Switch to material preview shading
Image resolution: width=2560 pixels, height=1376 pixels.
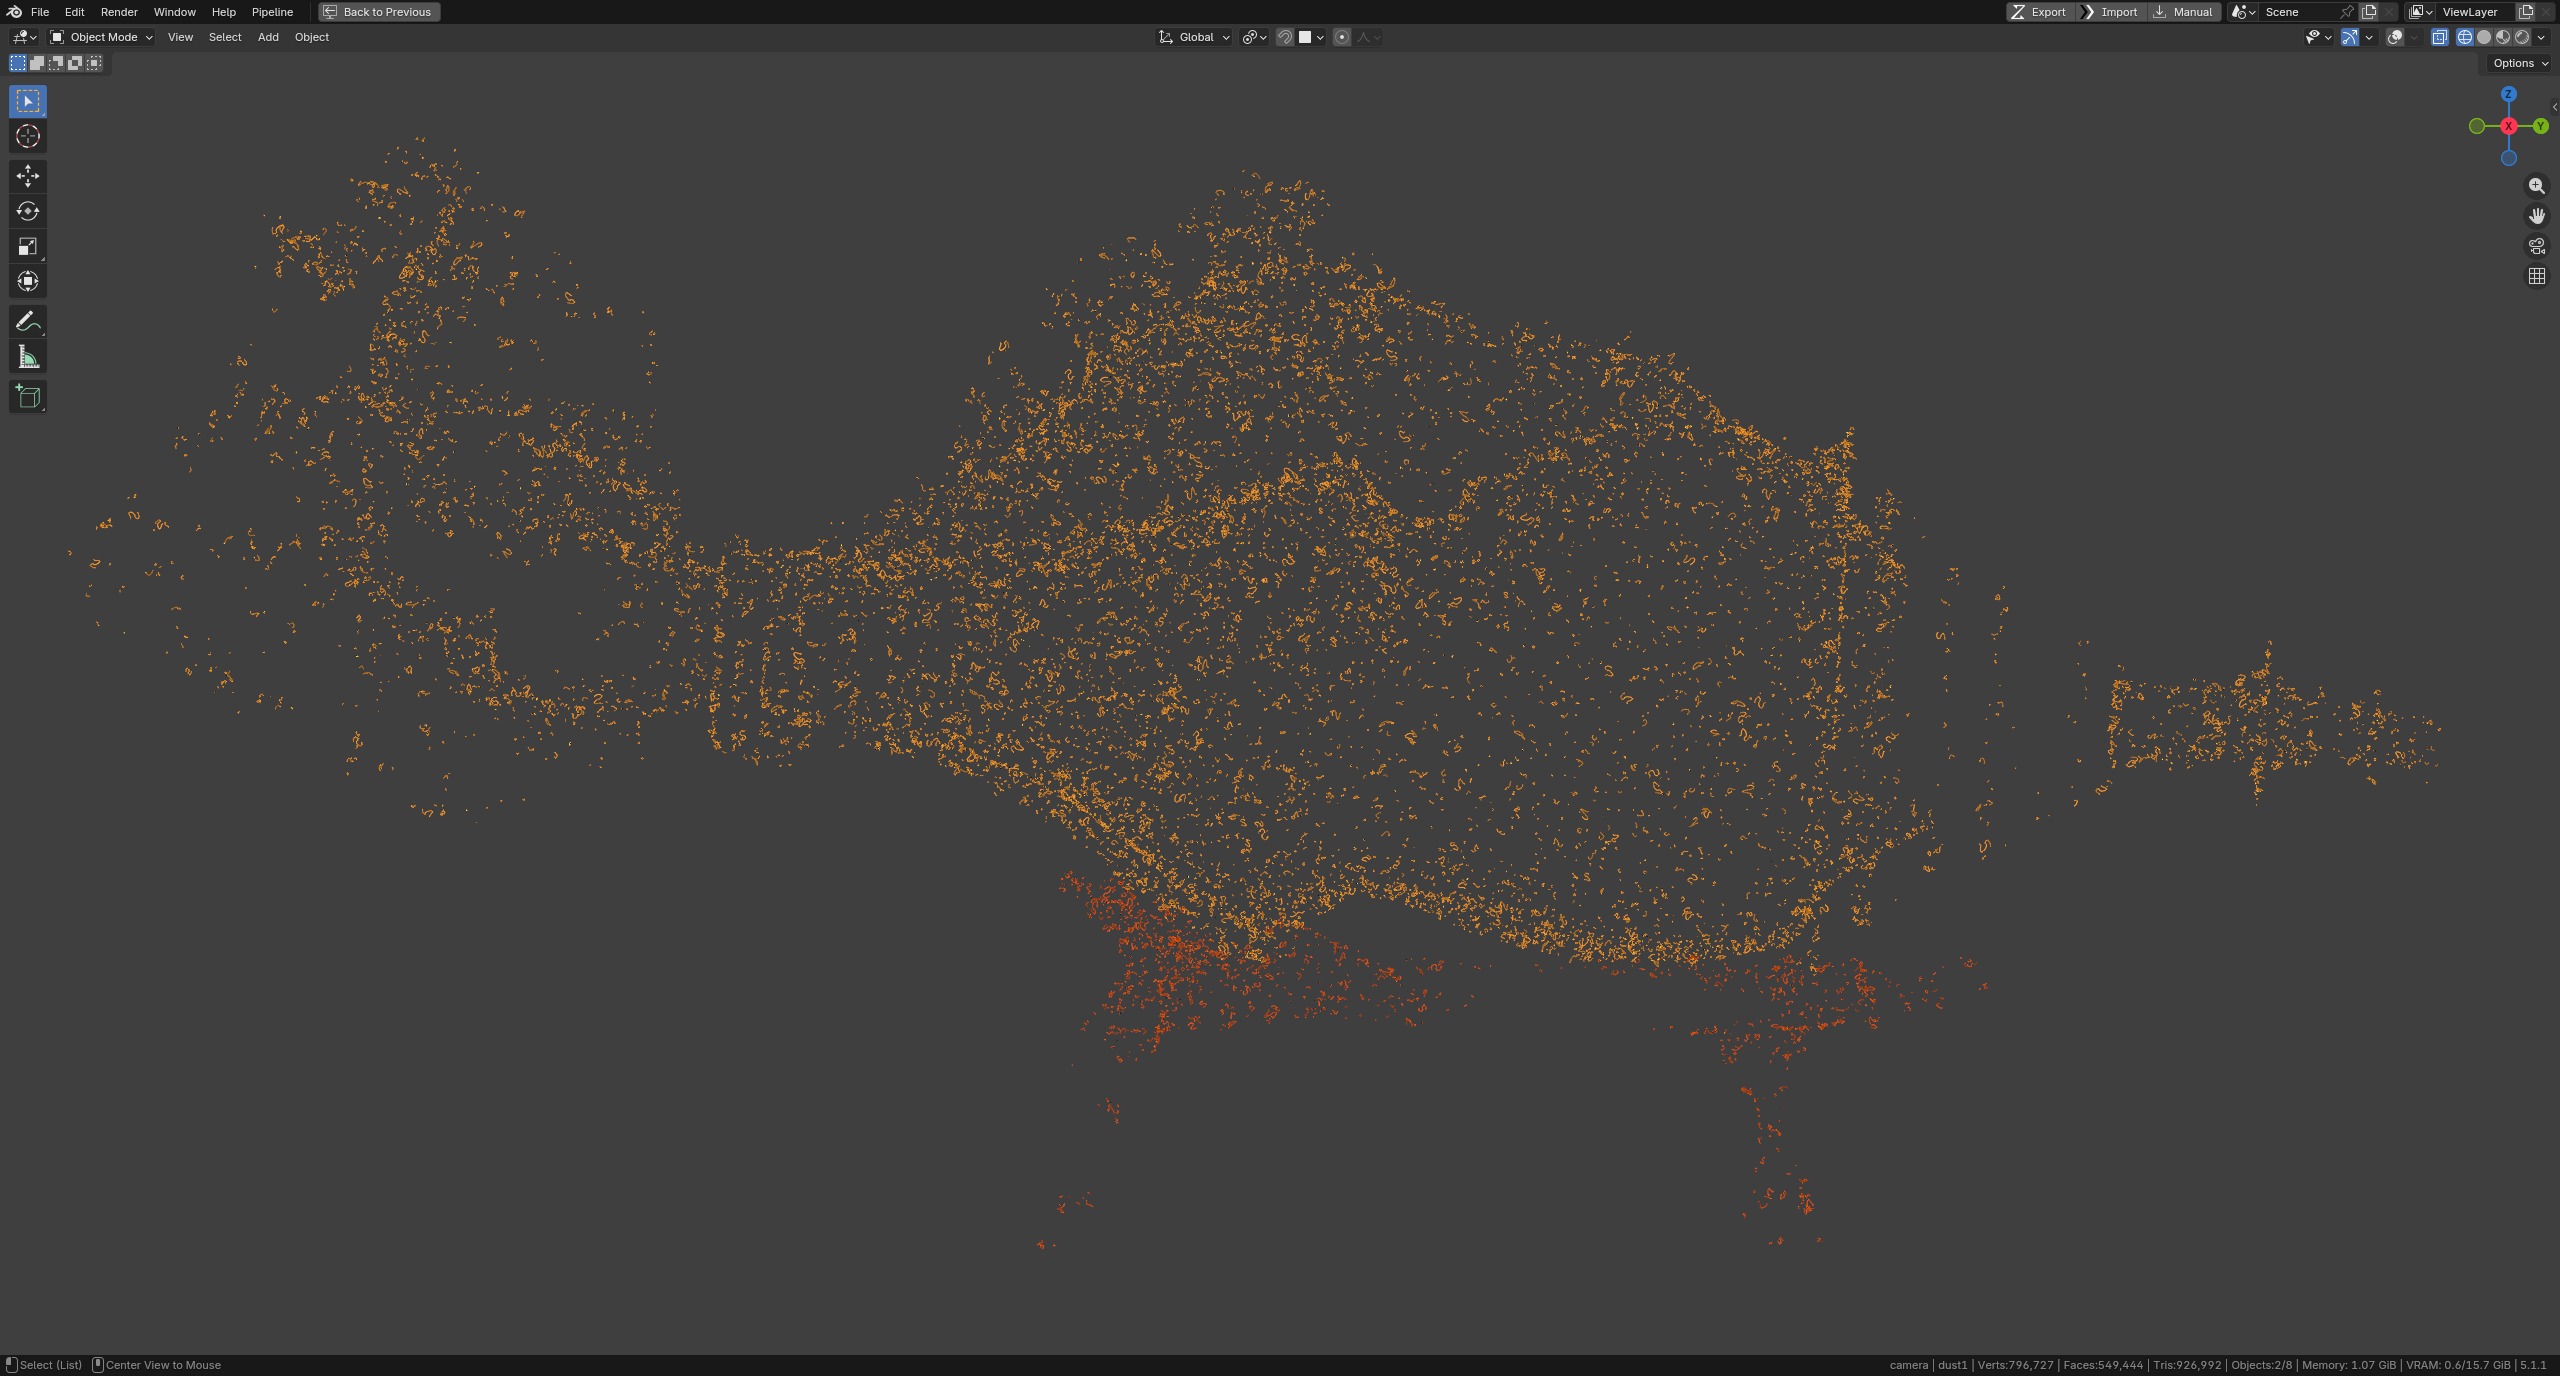[x=2503, y=37]
